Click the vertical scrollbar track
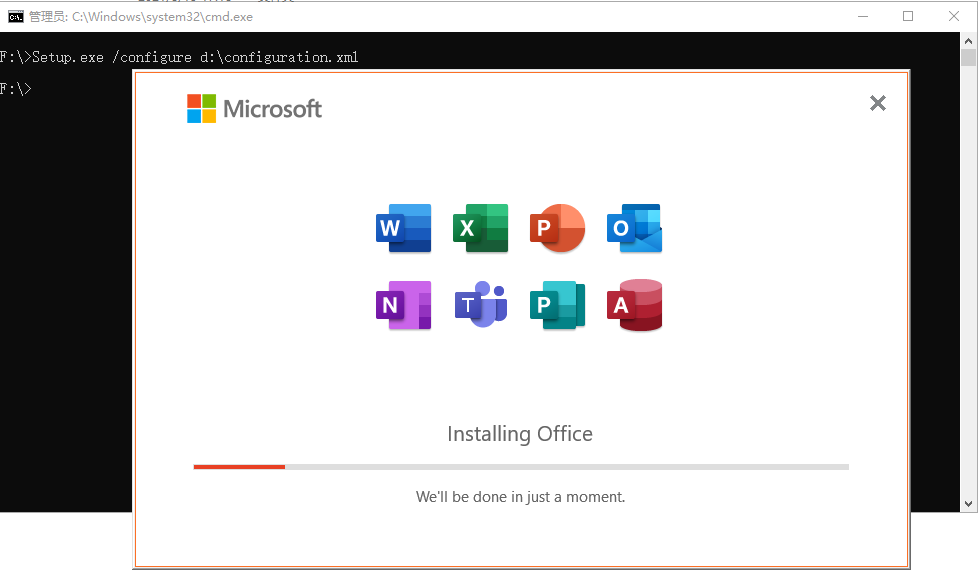The image size is (978, 577). coord(968,280)
